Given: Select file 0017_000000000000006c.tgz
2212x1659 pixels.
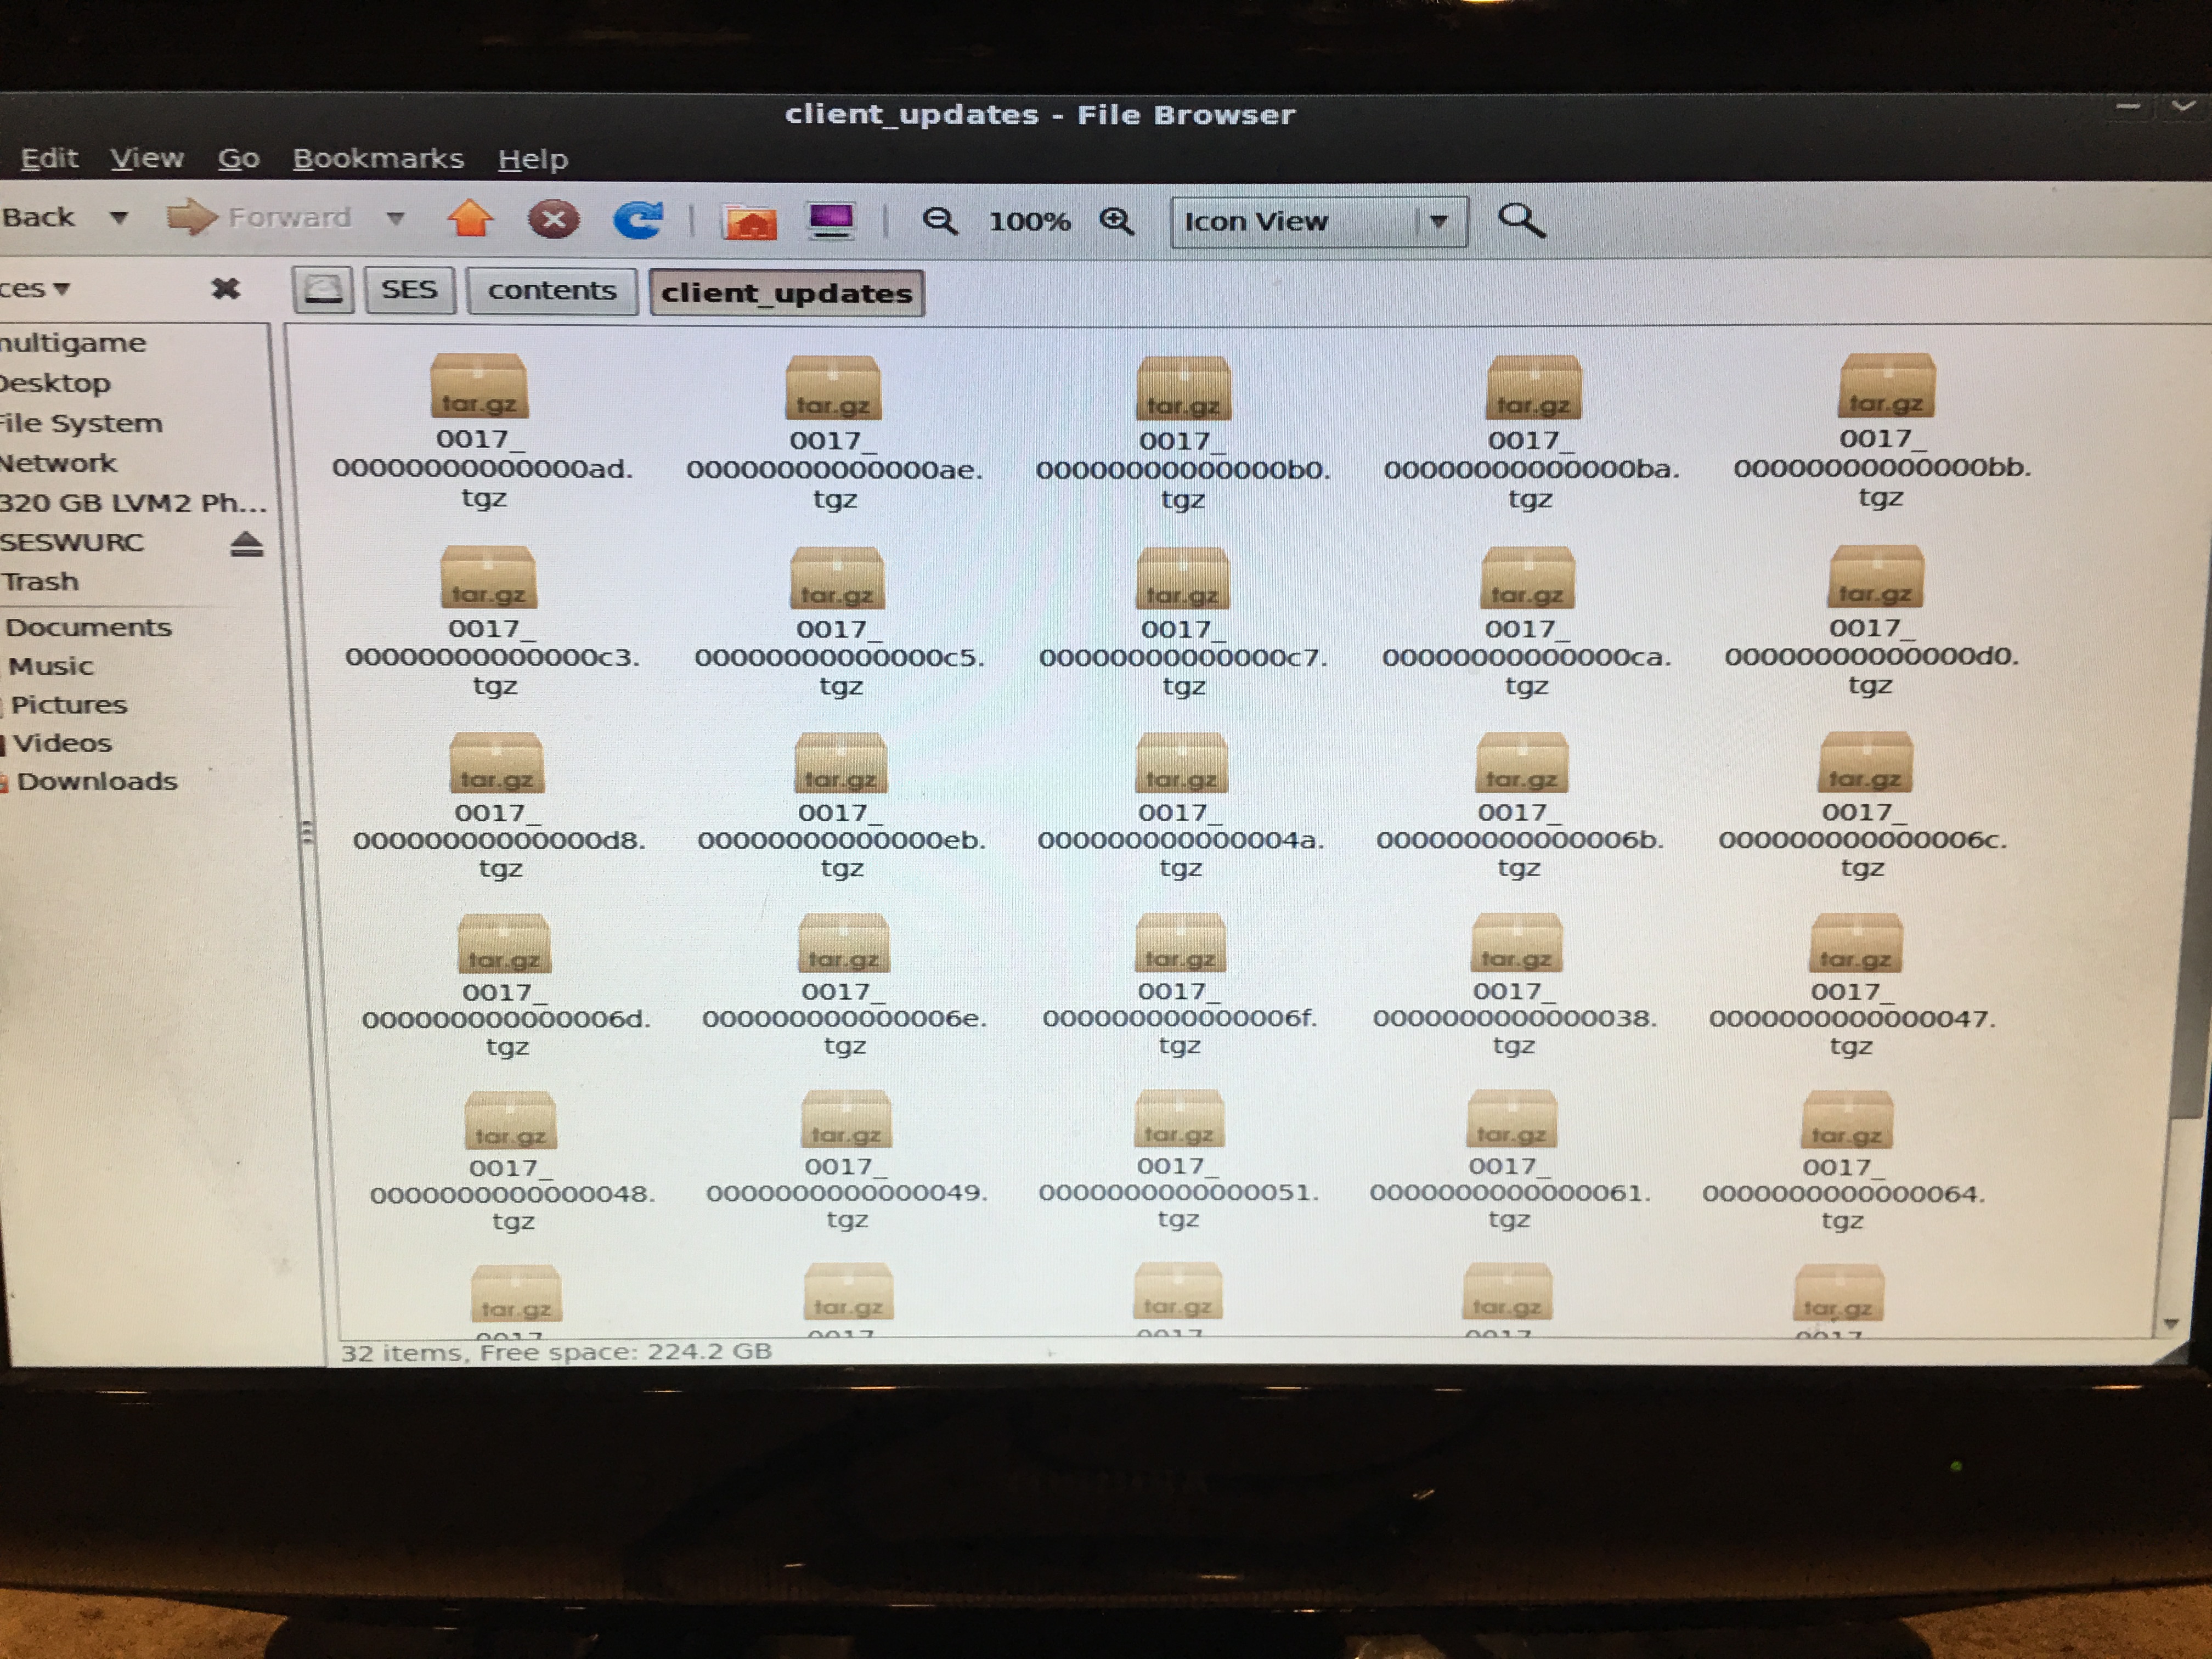Looking at the screenshot, I should click(1863, 805).
